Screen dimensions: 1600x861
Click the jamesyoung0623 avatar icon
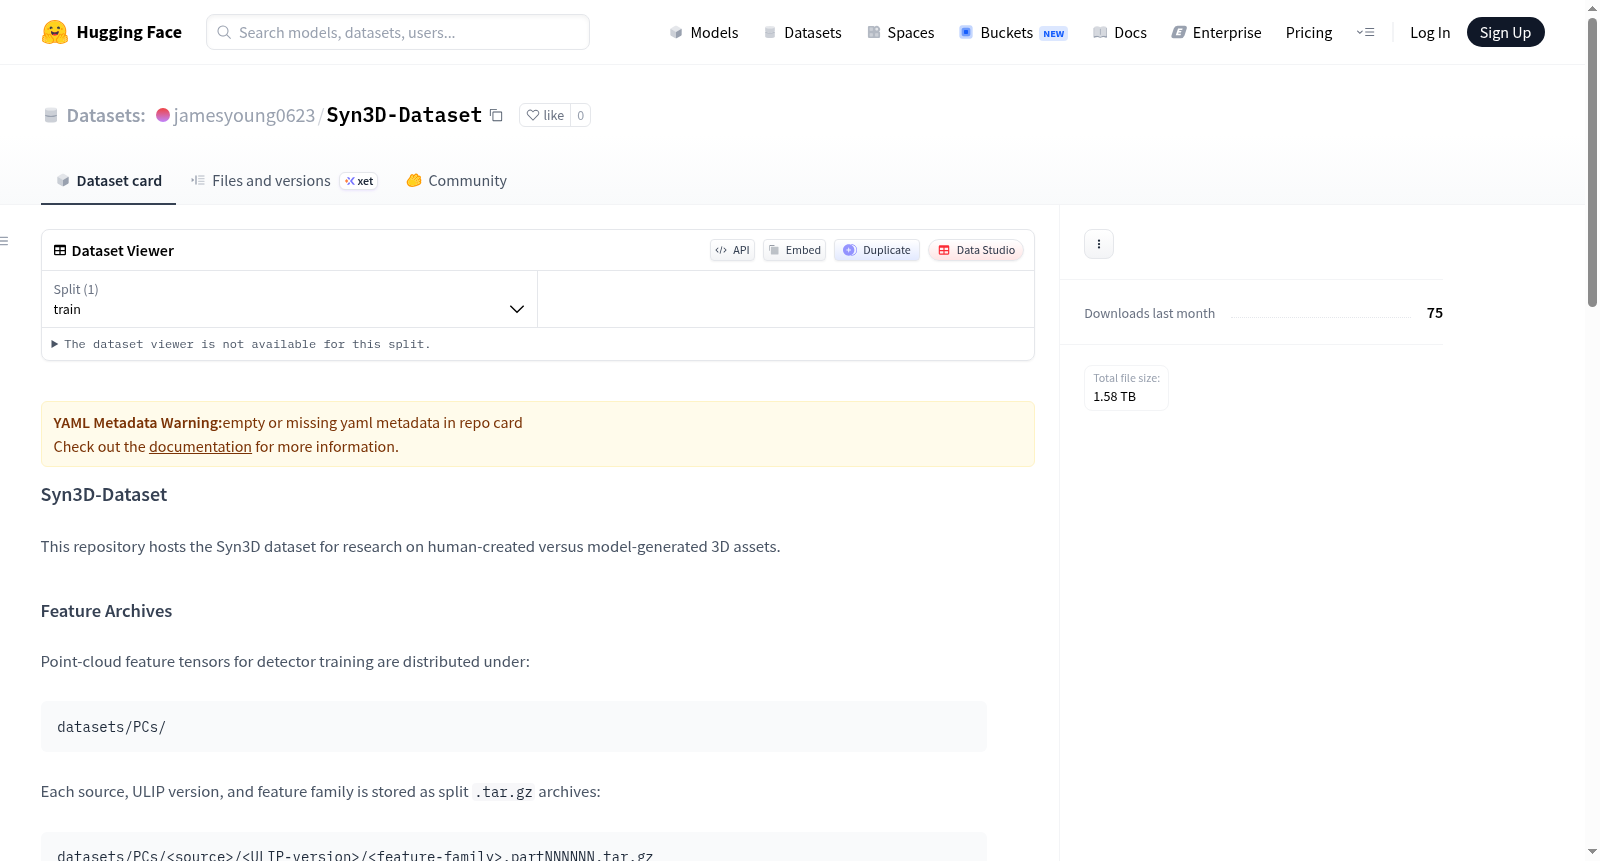pyautogui.click(x=163, y=115)
